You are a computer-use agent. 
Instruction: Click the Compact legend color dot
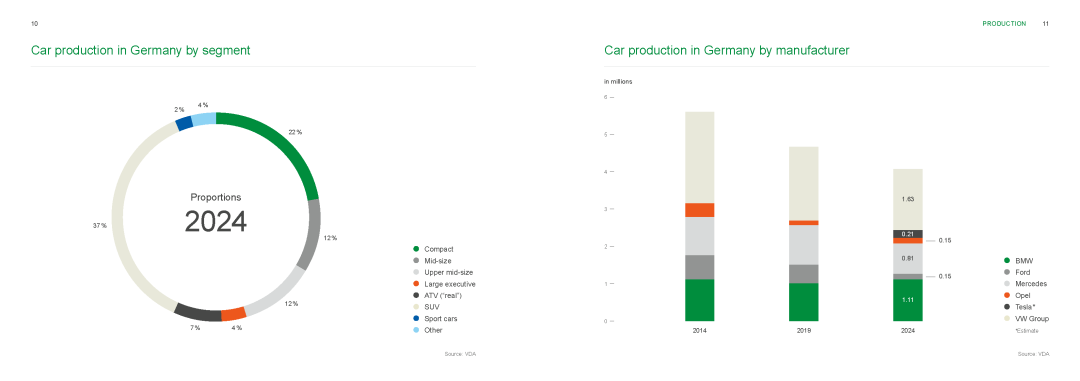click(x=416, y=249)
